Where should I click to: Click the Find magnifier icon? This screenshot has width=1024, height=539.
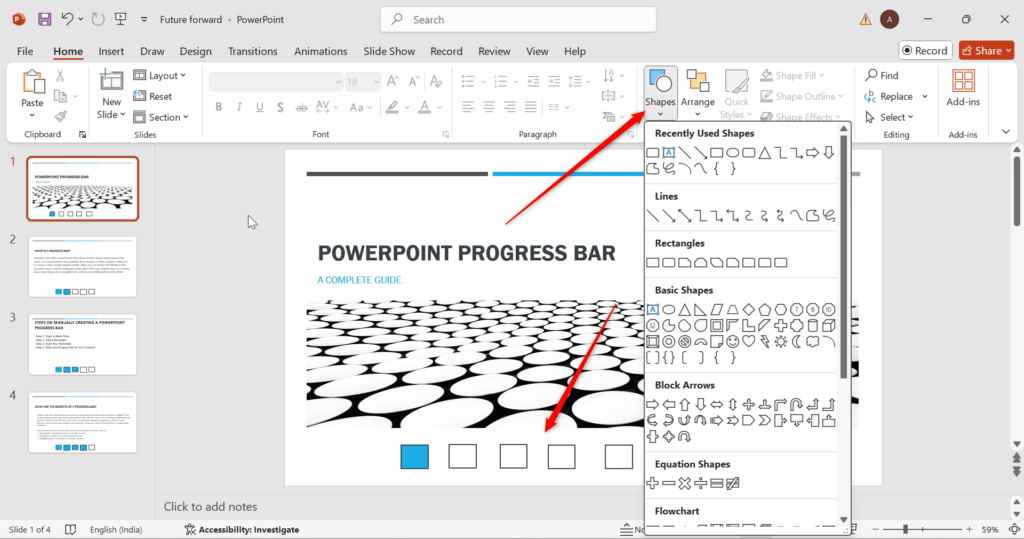[872, 75]
